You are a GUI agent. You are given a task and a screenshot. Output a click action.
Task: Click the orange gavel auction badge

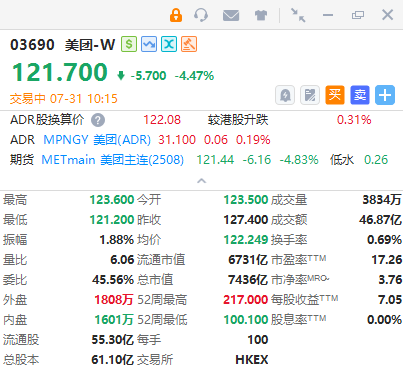tap(189, 44)
